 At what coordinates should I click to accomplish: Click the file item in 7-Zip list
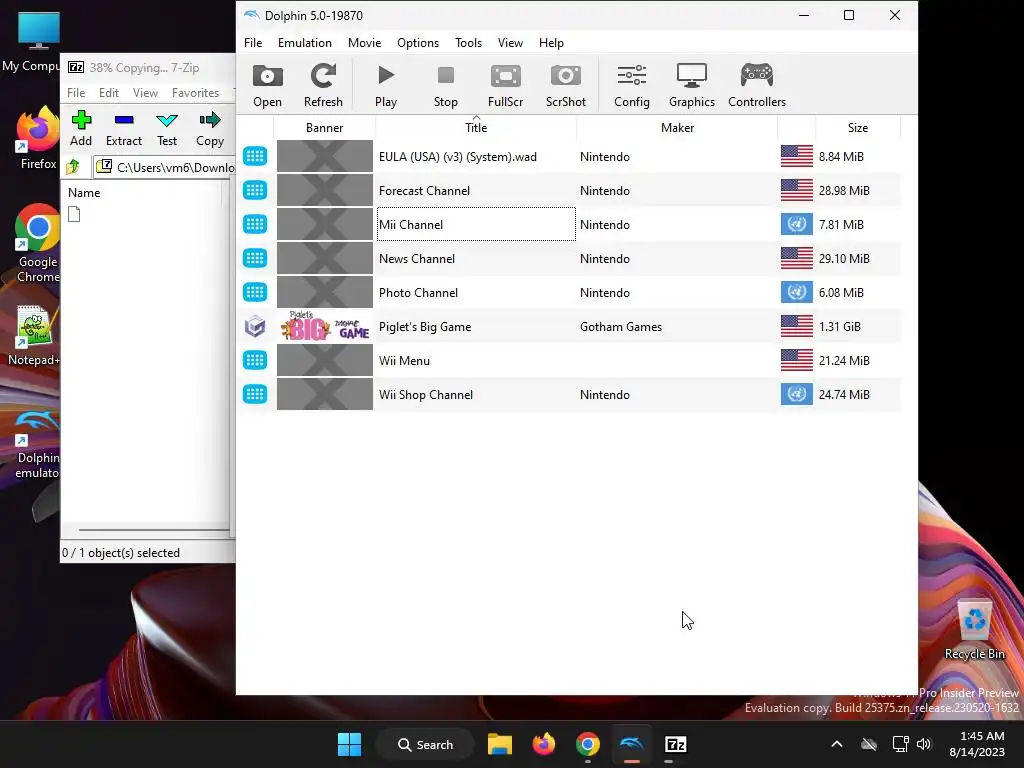pyautogui.click(x=74, y=214)
